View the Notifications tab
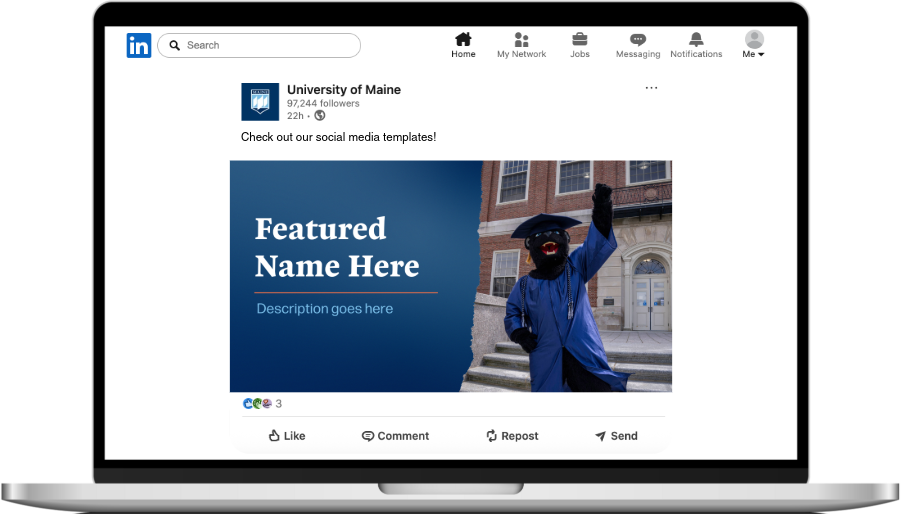 coord(696,45)
